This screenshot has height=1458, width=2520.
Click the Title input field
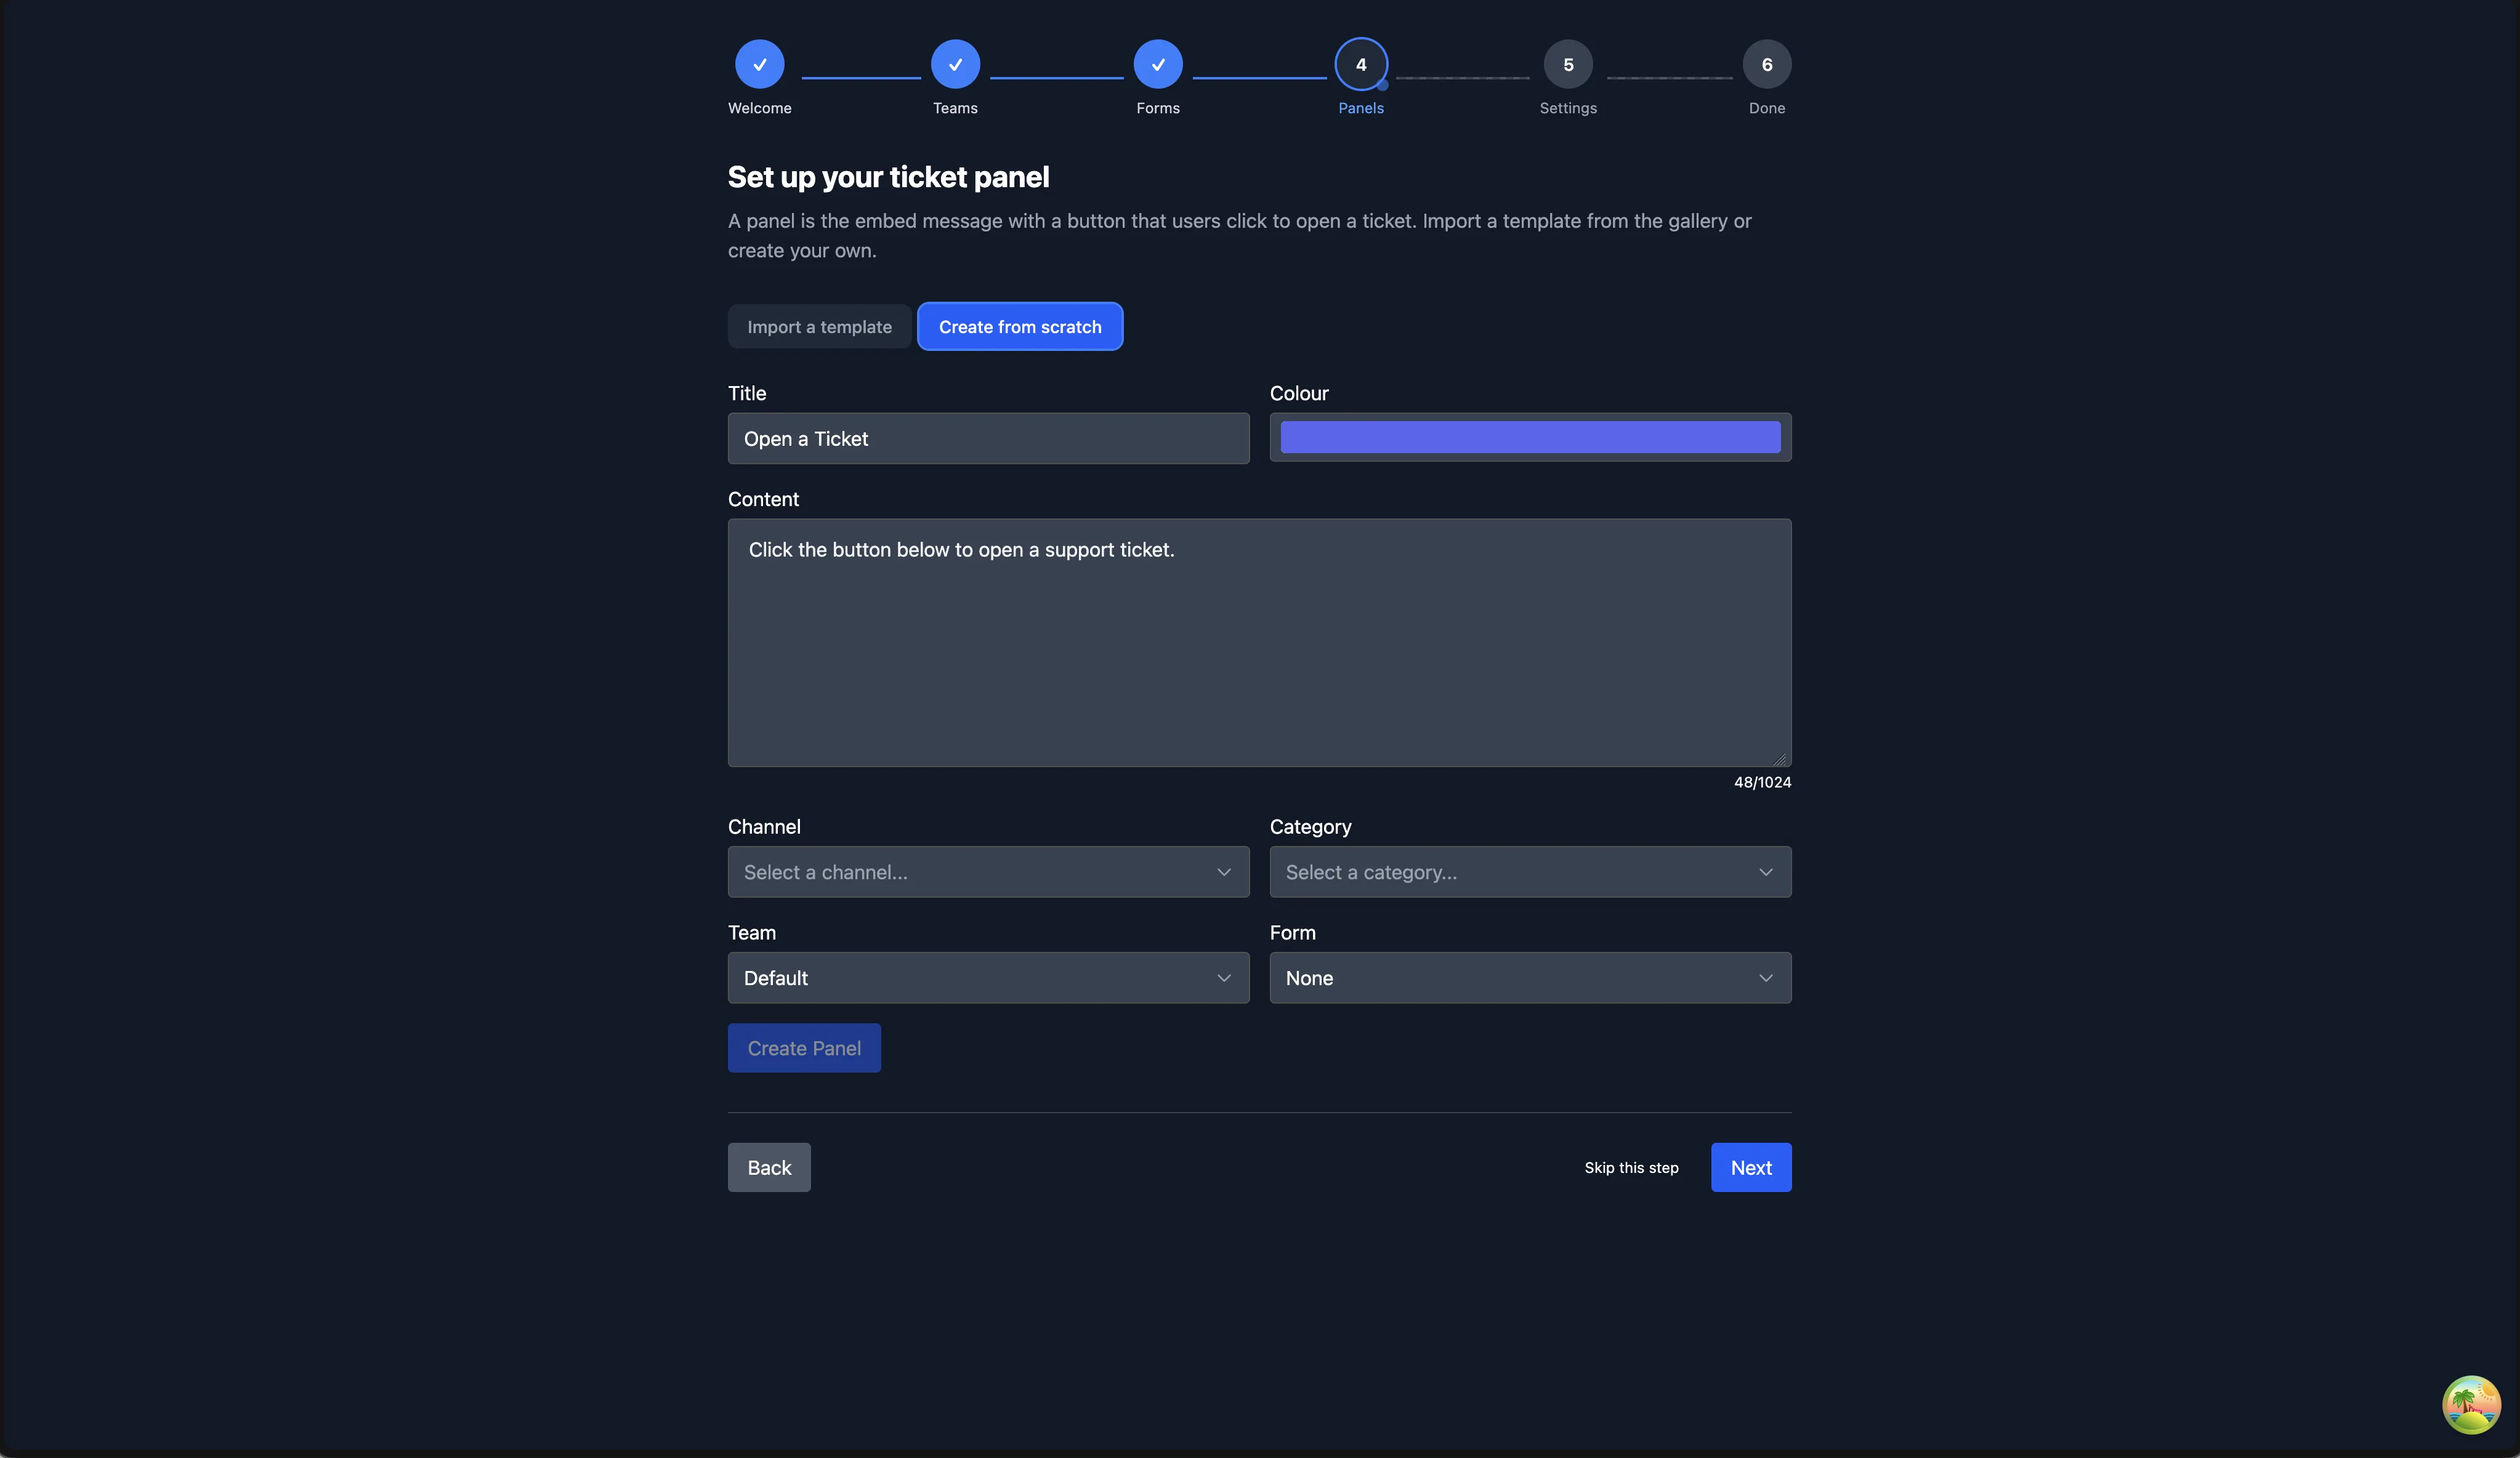coord(988,438)
